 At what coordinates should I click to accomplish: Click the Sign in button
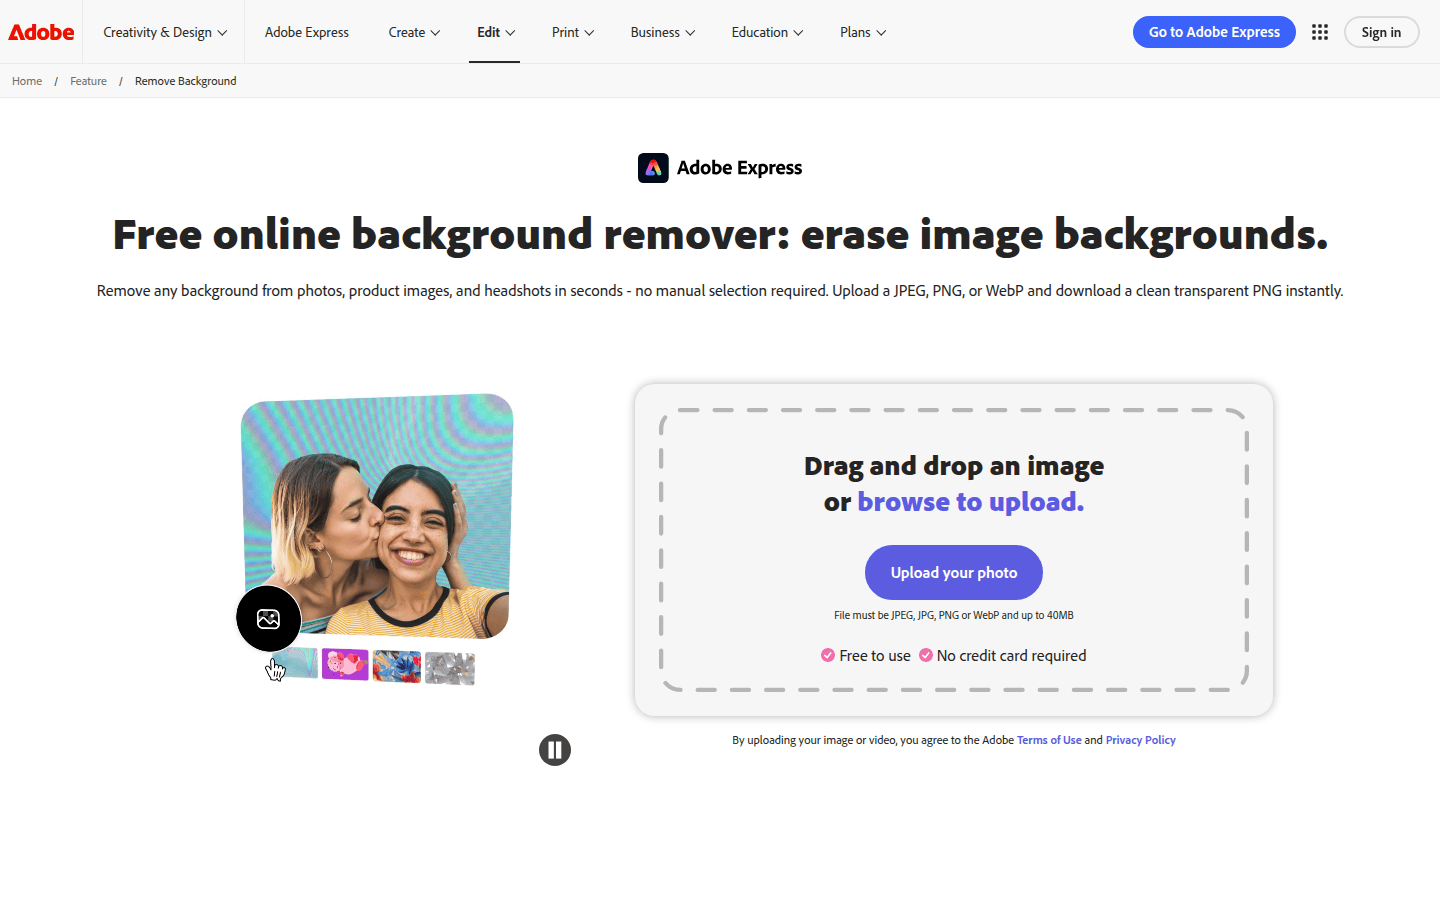click(1381, 32)
